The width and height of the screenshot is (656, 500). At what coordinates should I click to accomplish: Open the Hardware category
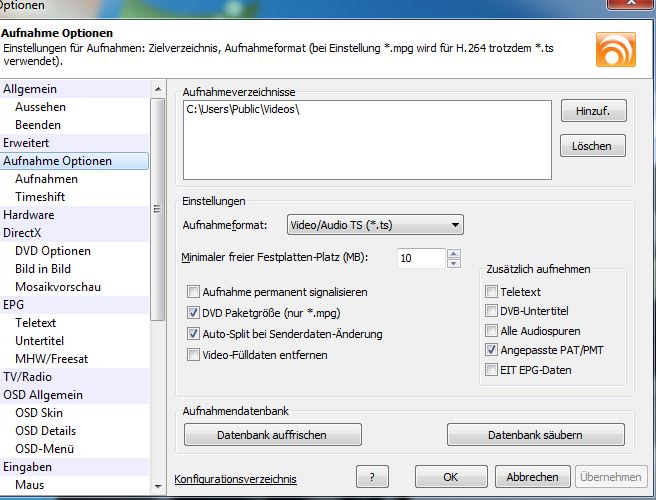(29, 215)
